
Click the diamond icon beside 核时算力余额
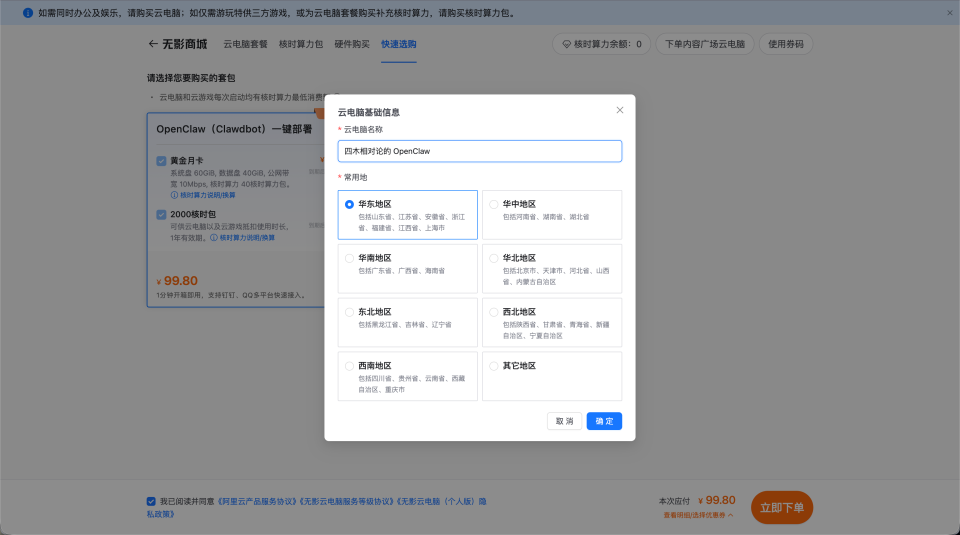click(566, 44)
